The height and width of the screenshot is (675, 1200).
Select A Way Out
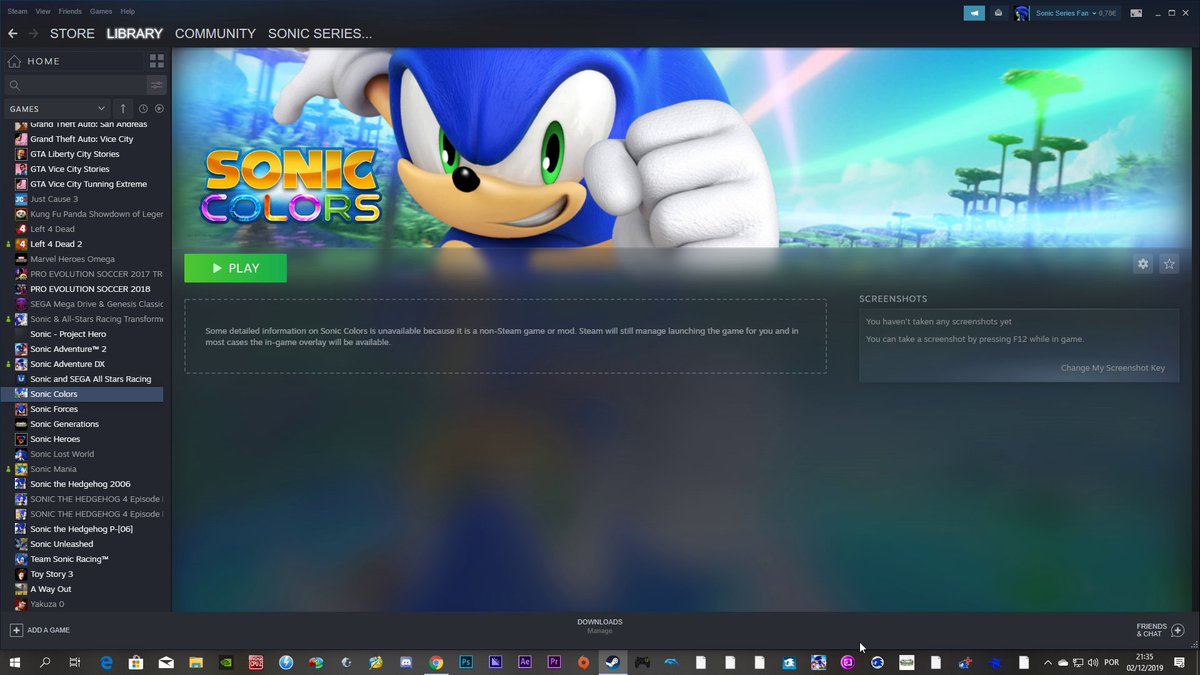(x=50, y=589)
